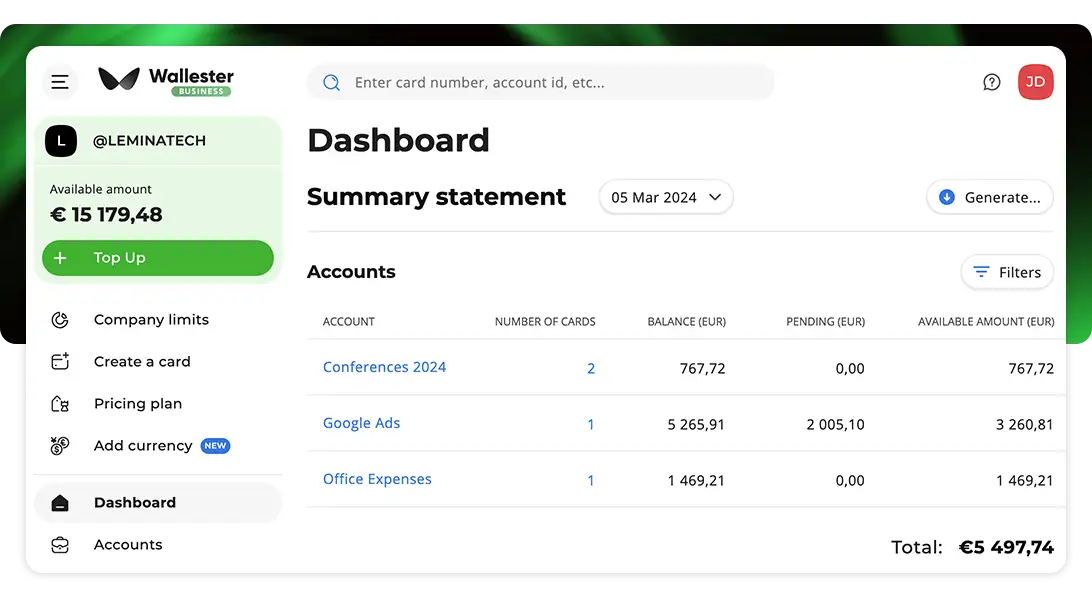Viewport: 1092px width, 600px height.
Task: Open the 05 Mar 2024 date dropdown
Action: click(666, 197)
